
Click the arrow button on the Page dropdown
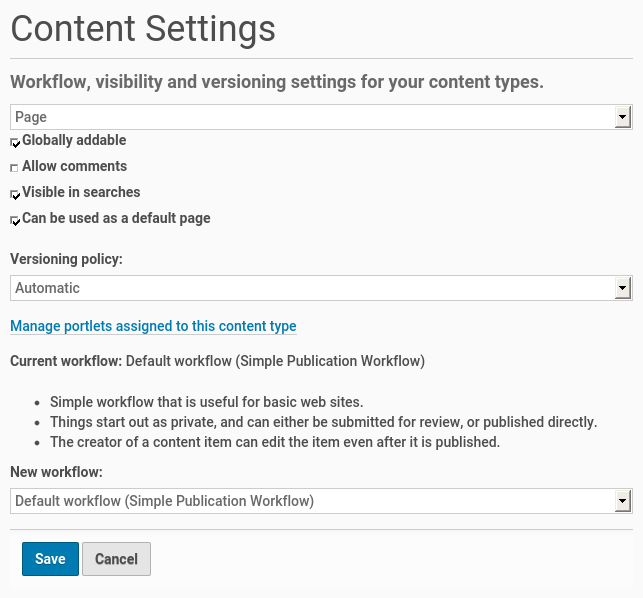pyautogui.click(x=623, y=118)
